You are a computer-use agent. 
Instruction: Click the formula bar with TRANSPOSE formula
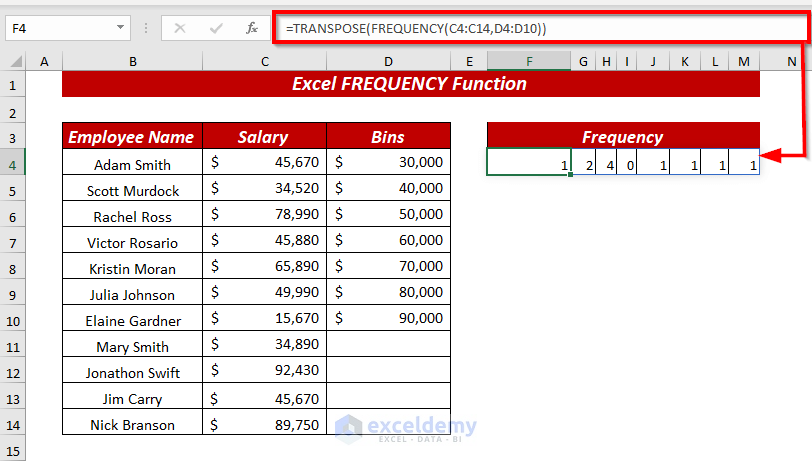(x=541, y=28)
